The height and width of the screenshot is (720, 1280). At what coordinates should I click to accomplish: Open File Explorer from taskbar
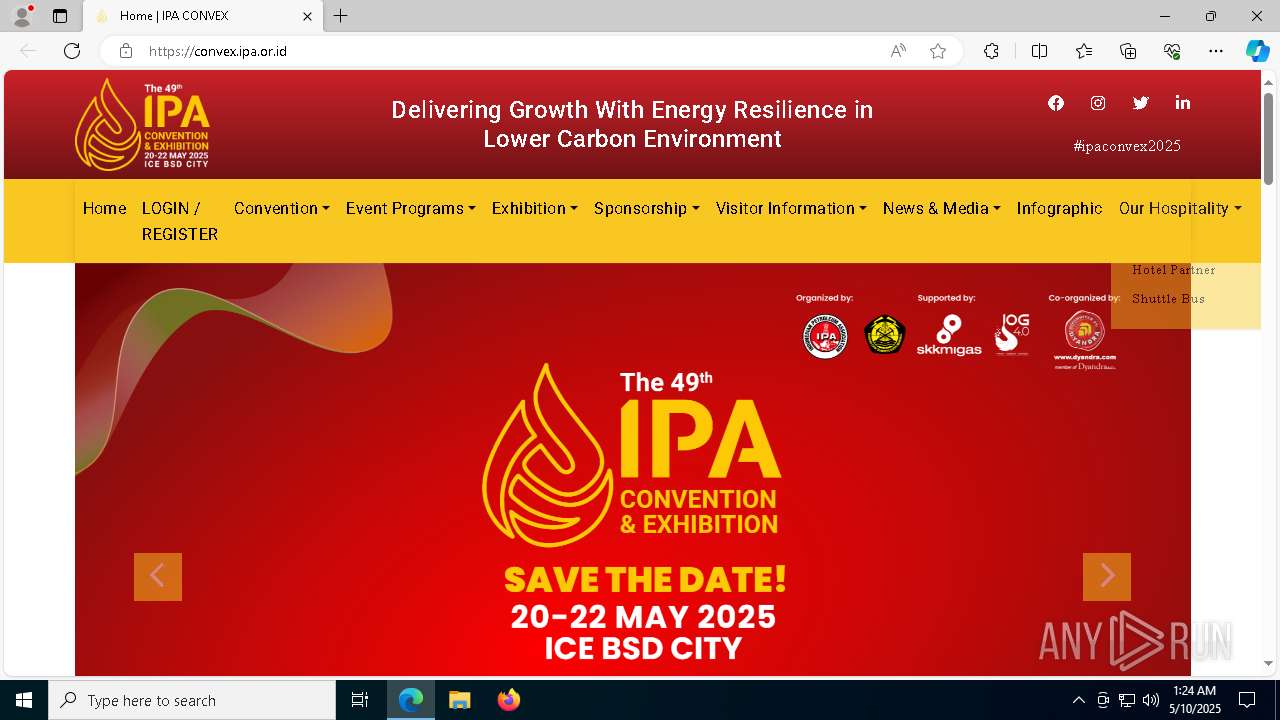[459, 700]
